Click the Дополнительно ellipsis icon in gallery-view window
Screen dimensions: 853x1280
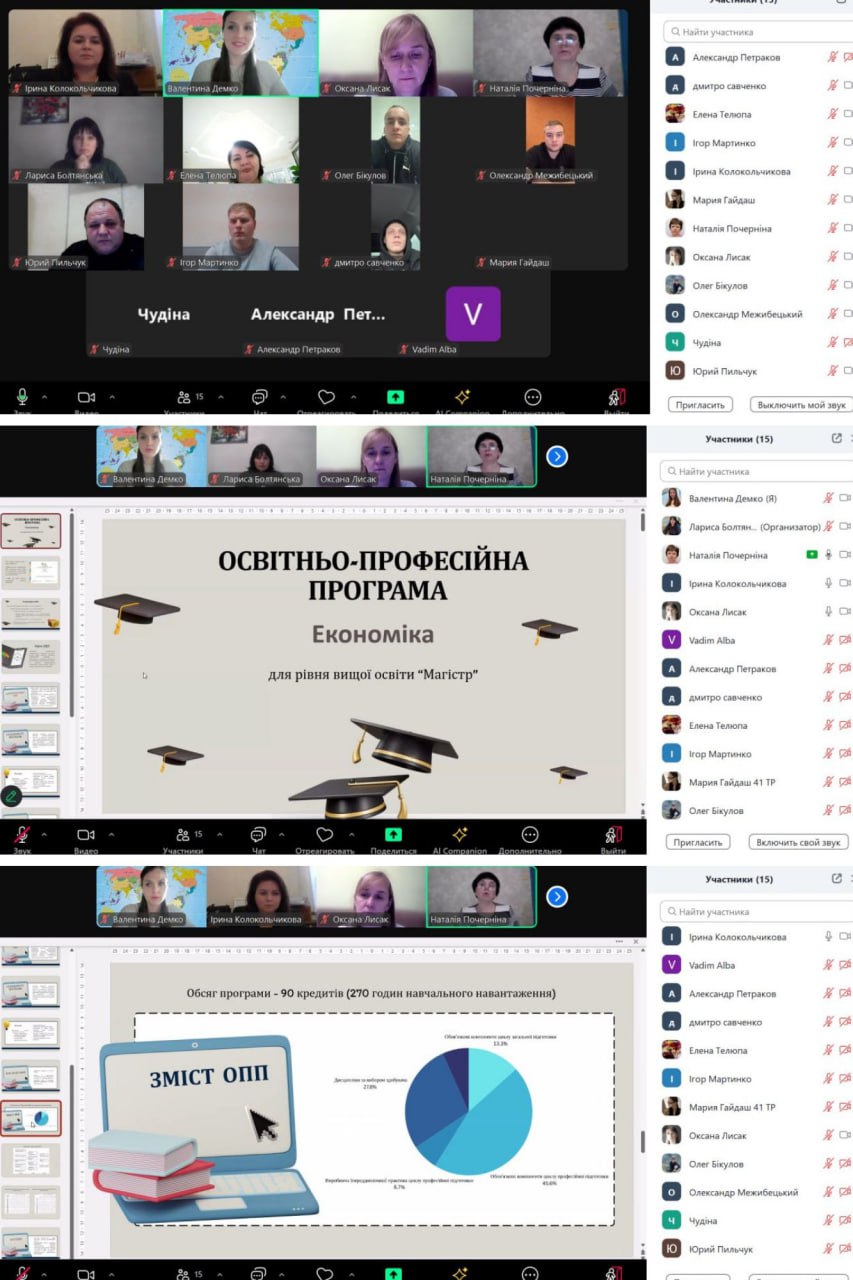point(533,397)
